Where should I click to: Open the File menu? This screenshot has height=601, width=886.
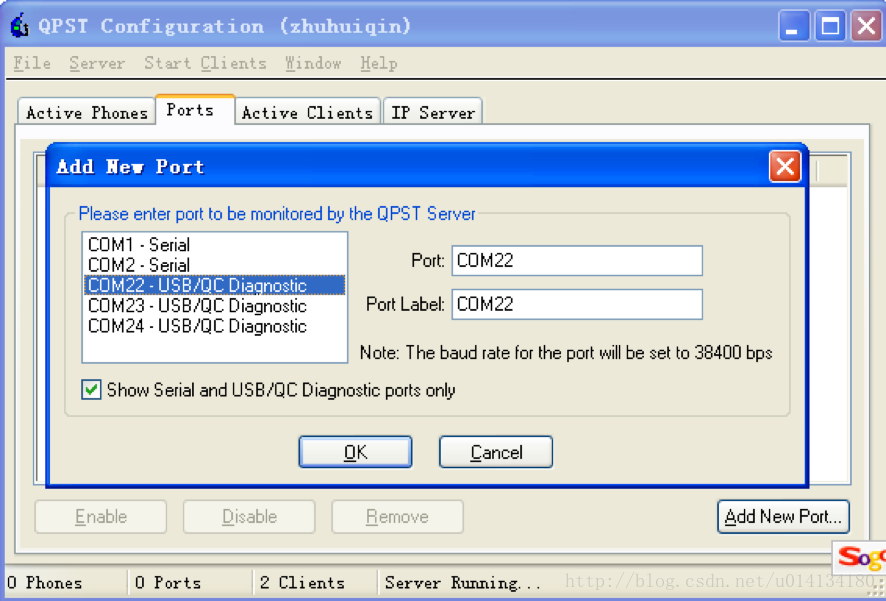(32, 63)
